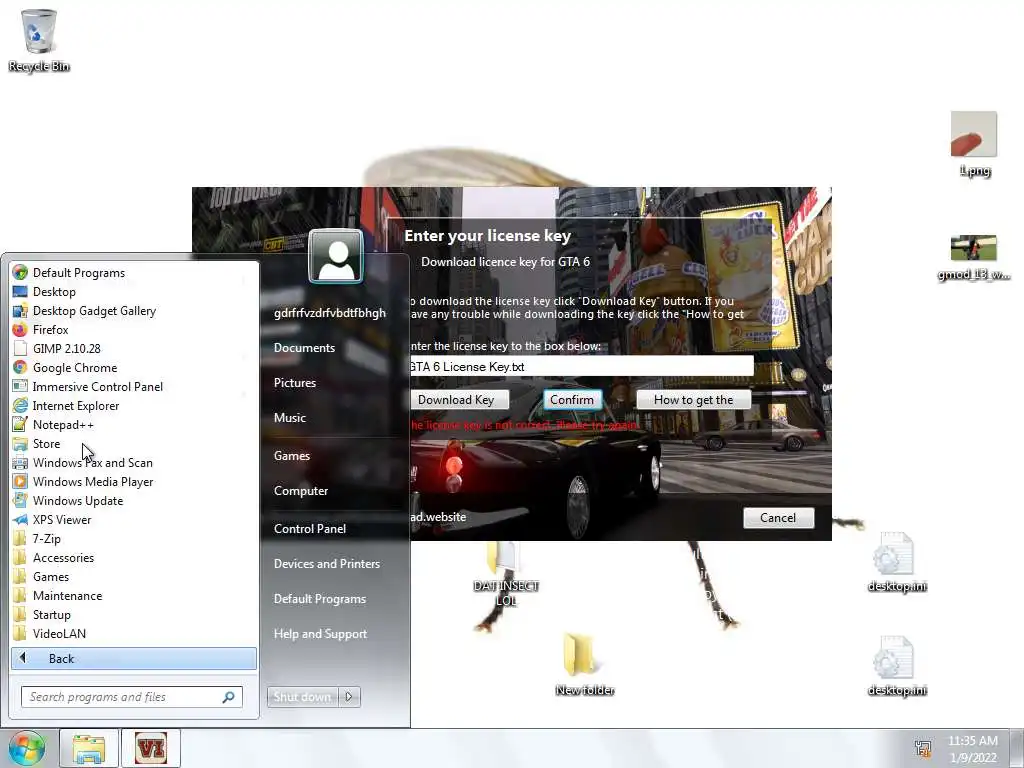Viewport: 1024px width, 768px height.
Task: Click the Download Key button
Action: click(459, 400)
